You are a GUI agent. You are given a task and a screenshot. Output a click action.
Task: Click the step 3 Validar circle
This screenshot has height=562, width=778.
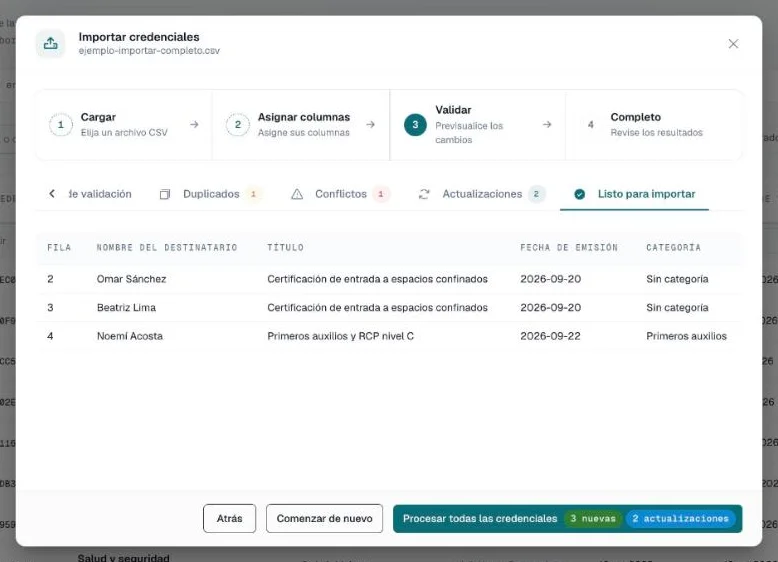coord(415,125)
